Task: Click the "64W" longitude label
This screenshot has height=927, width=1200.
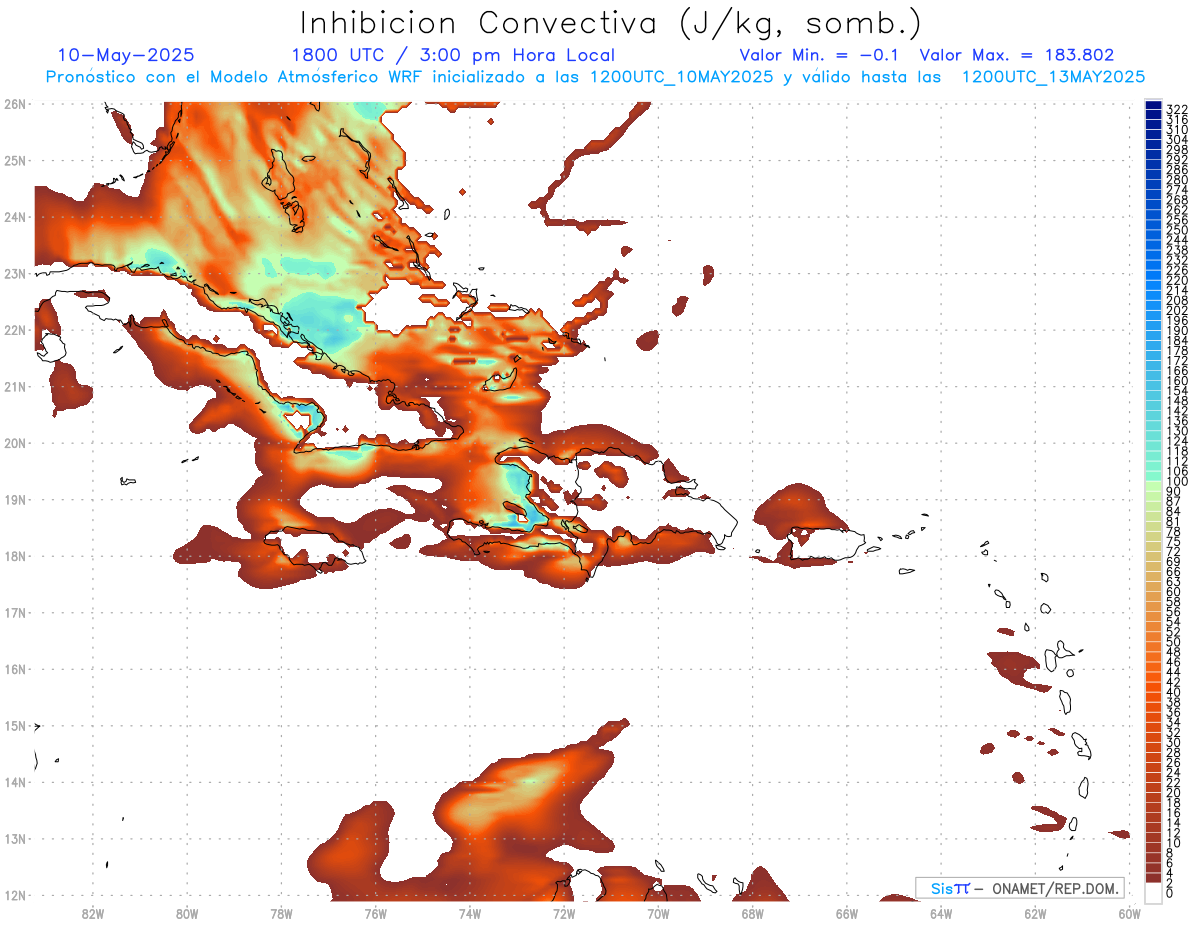Action: [941, 913]
